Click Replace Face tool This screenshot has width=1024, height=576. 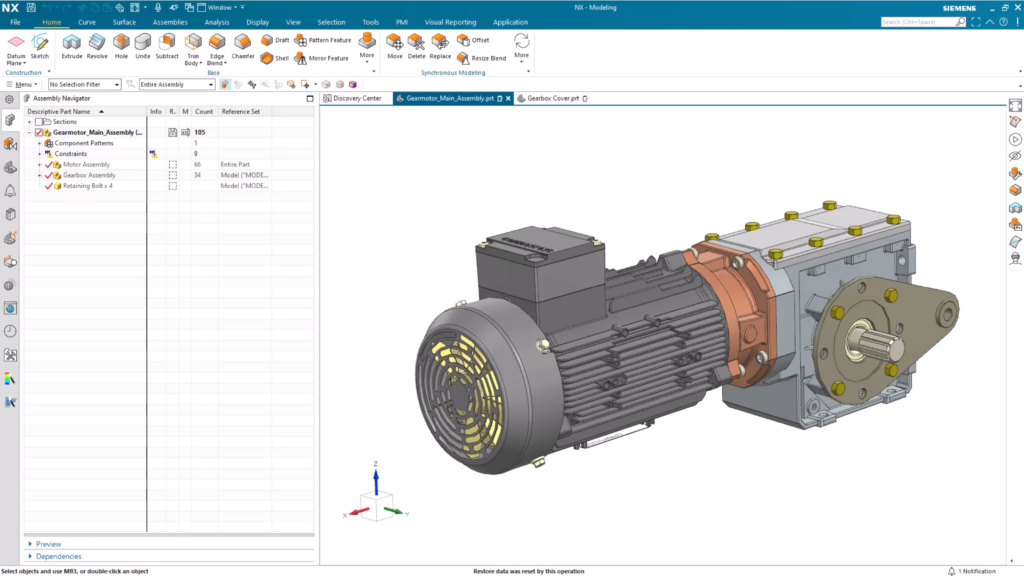pyautogui.click(x=440, y=46)
